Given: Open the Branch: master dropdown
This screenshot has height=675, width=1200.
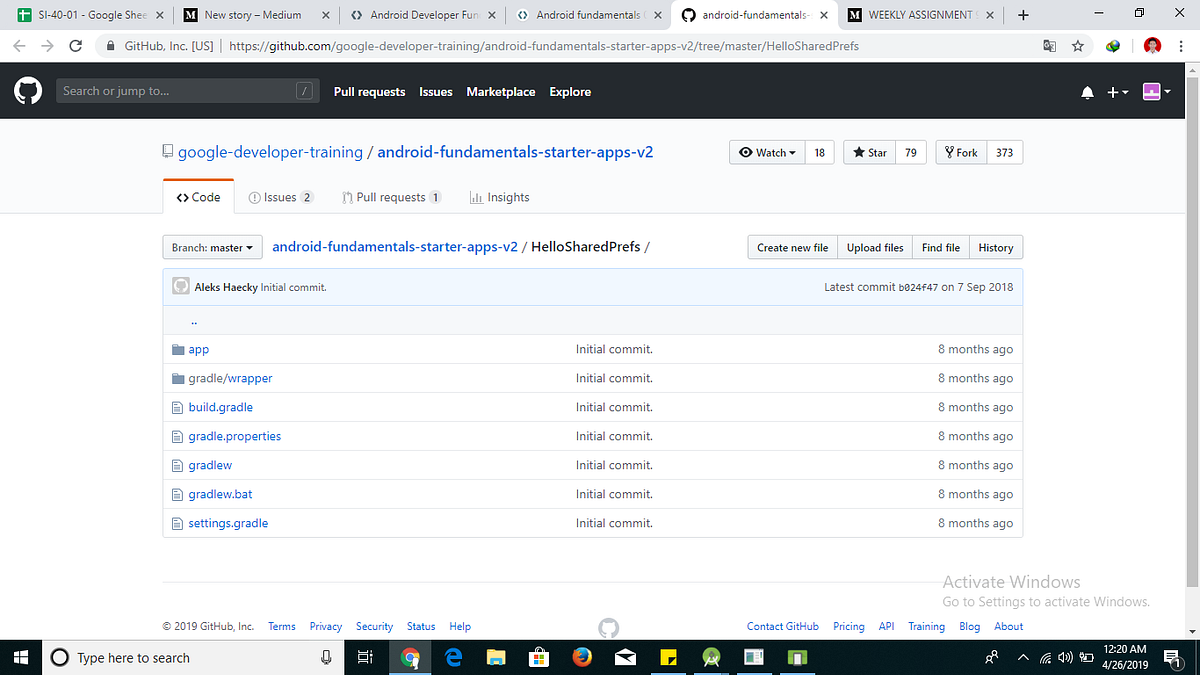Looking at the screenshot, I should (x=212, y=247).
